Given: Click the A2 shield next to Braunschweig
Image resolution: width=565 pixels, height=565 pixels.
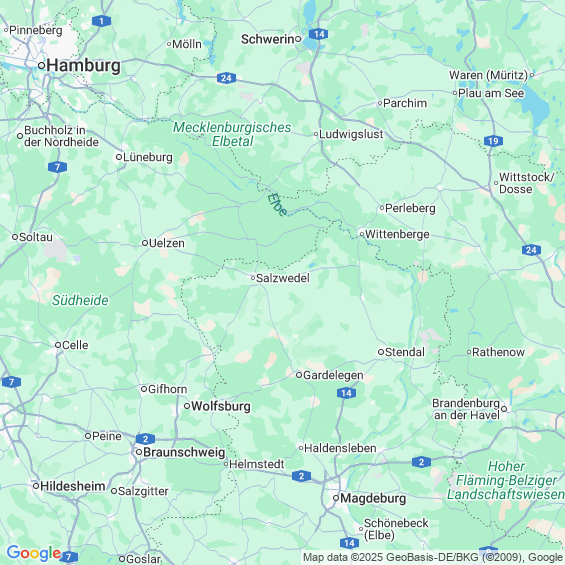Looking at the screenshot, I should pyautogui.click(x=145, y=439).
